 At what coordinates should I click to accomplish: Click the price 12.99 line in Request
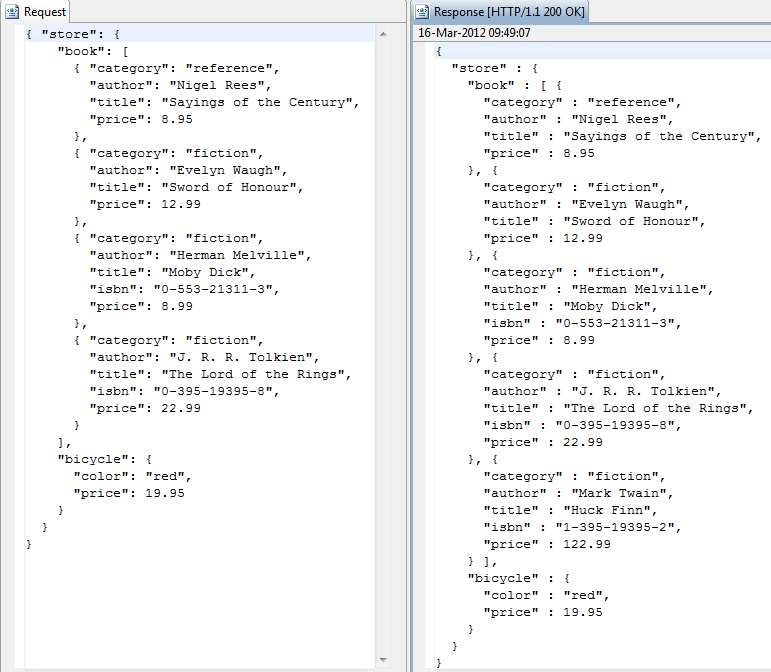coord(145,205)
